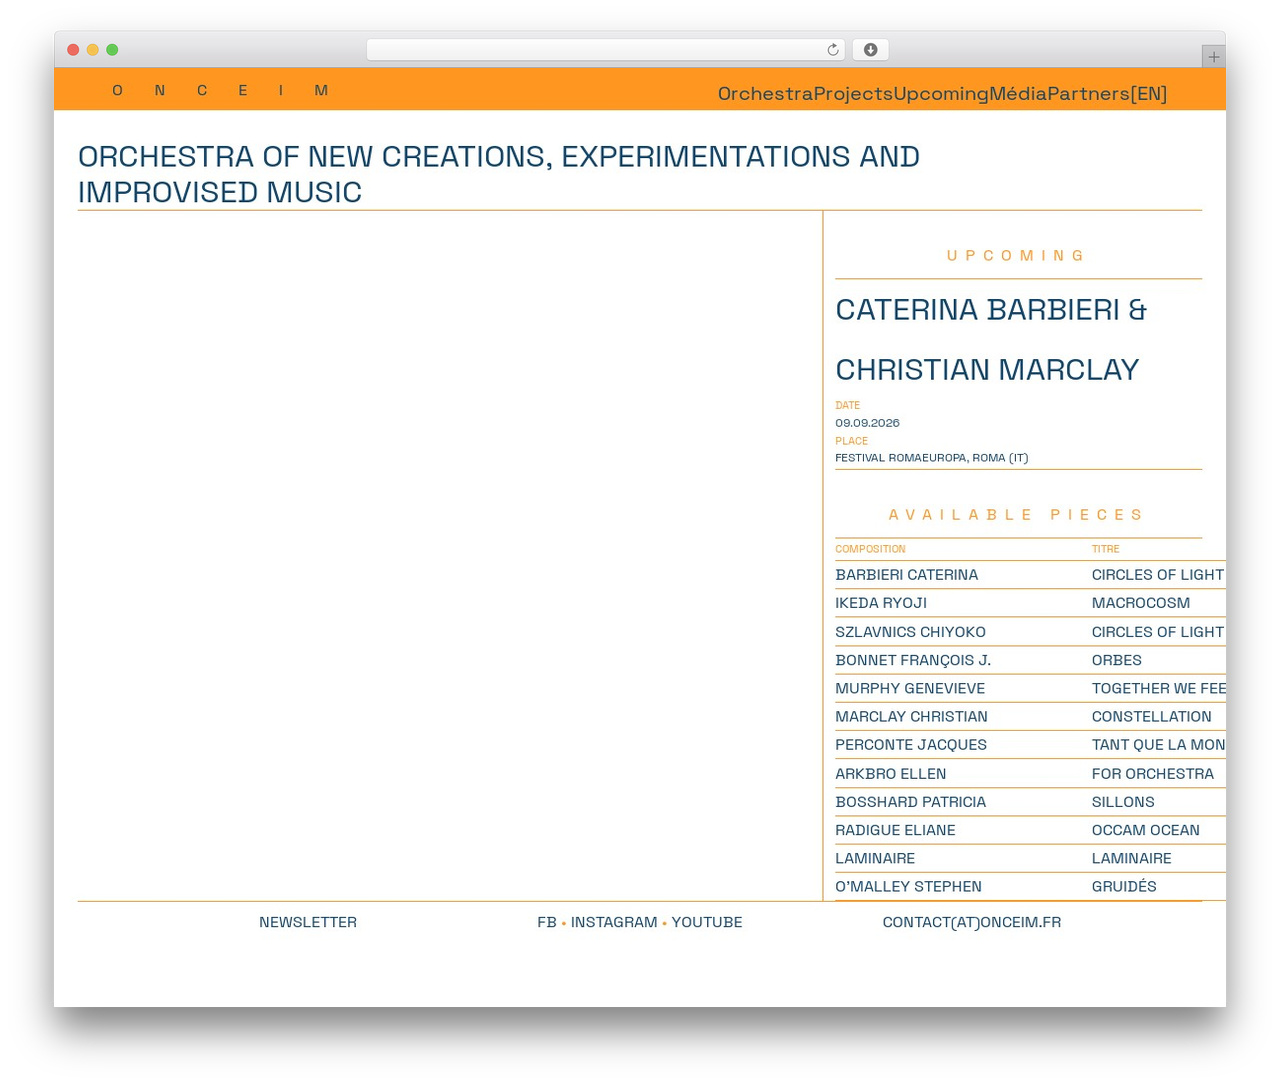Open Bosshard Patricia composer entry
The image size is (1280, 1084).
pyautogui.click(x=910, y=802)
